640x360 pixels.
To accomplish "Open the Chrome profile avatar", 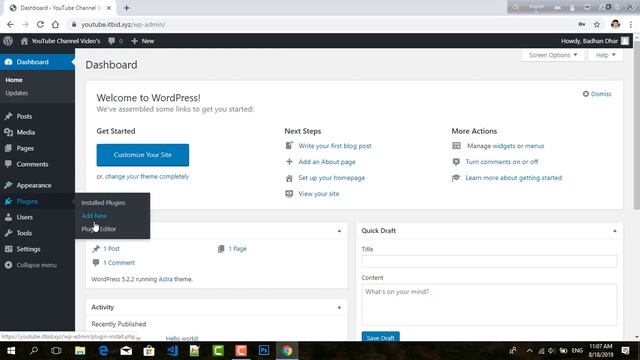I will pyautogui.click(x=616, y=24).
